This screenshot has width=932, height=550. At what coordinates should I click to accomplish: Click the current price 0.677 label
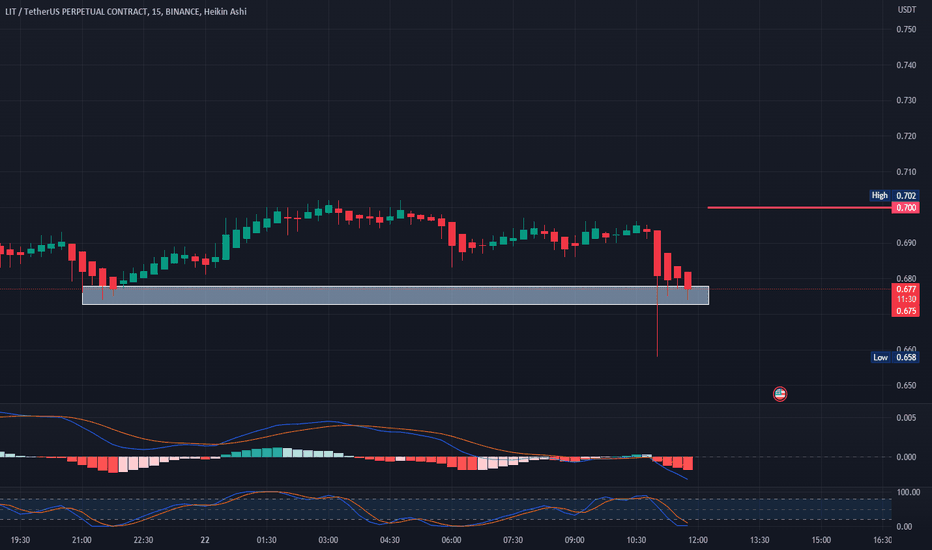(x=905, y=290)
